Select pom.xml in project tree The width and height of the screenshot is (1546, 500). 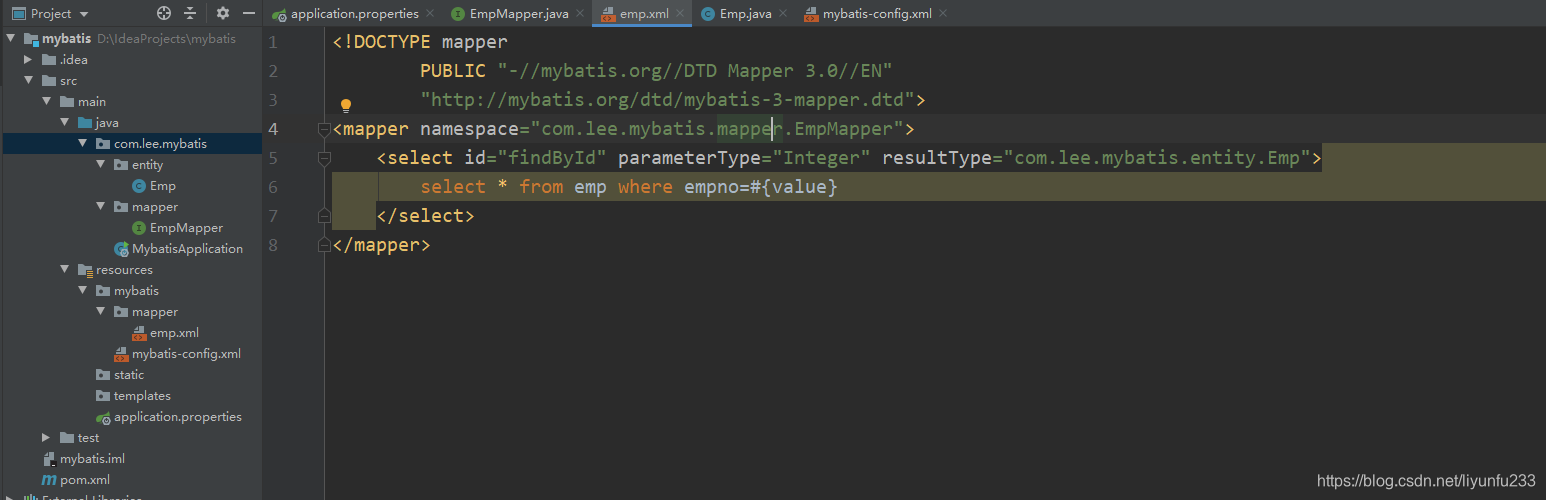(x=85, y=480)
